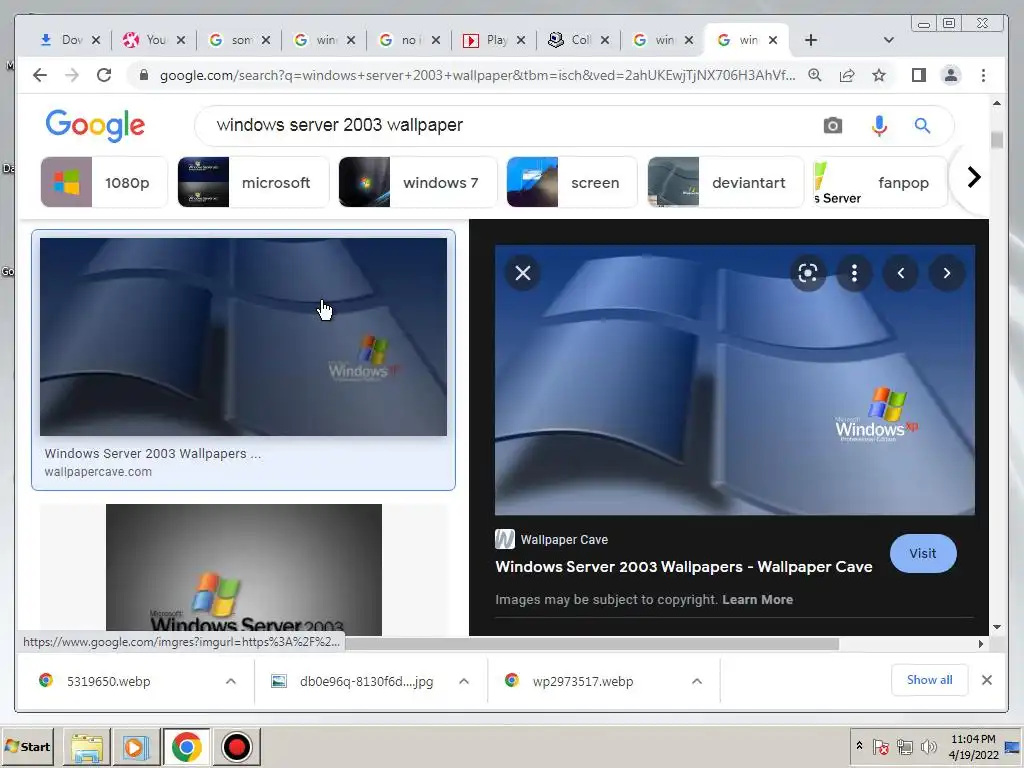The height and width of the screenshot is (768, 1024).
Task: Show previous image in preview
Action: point(901,273)
